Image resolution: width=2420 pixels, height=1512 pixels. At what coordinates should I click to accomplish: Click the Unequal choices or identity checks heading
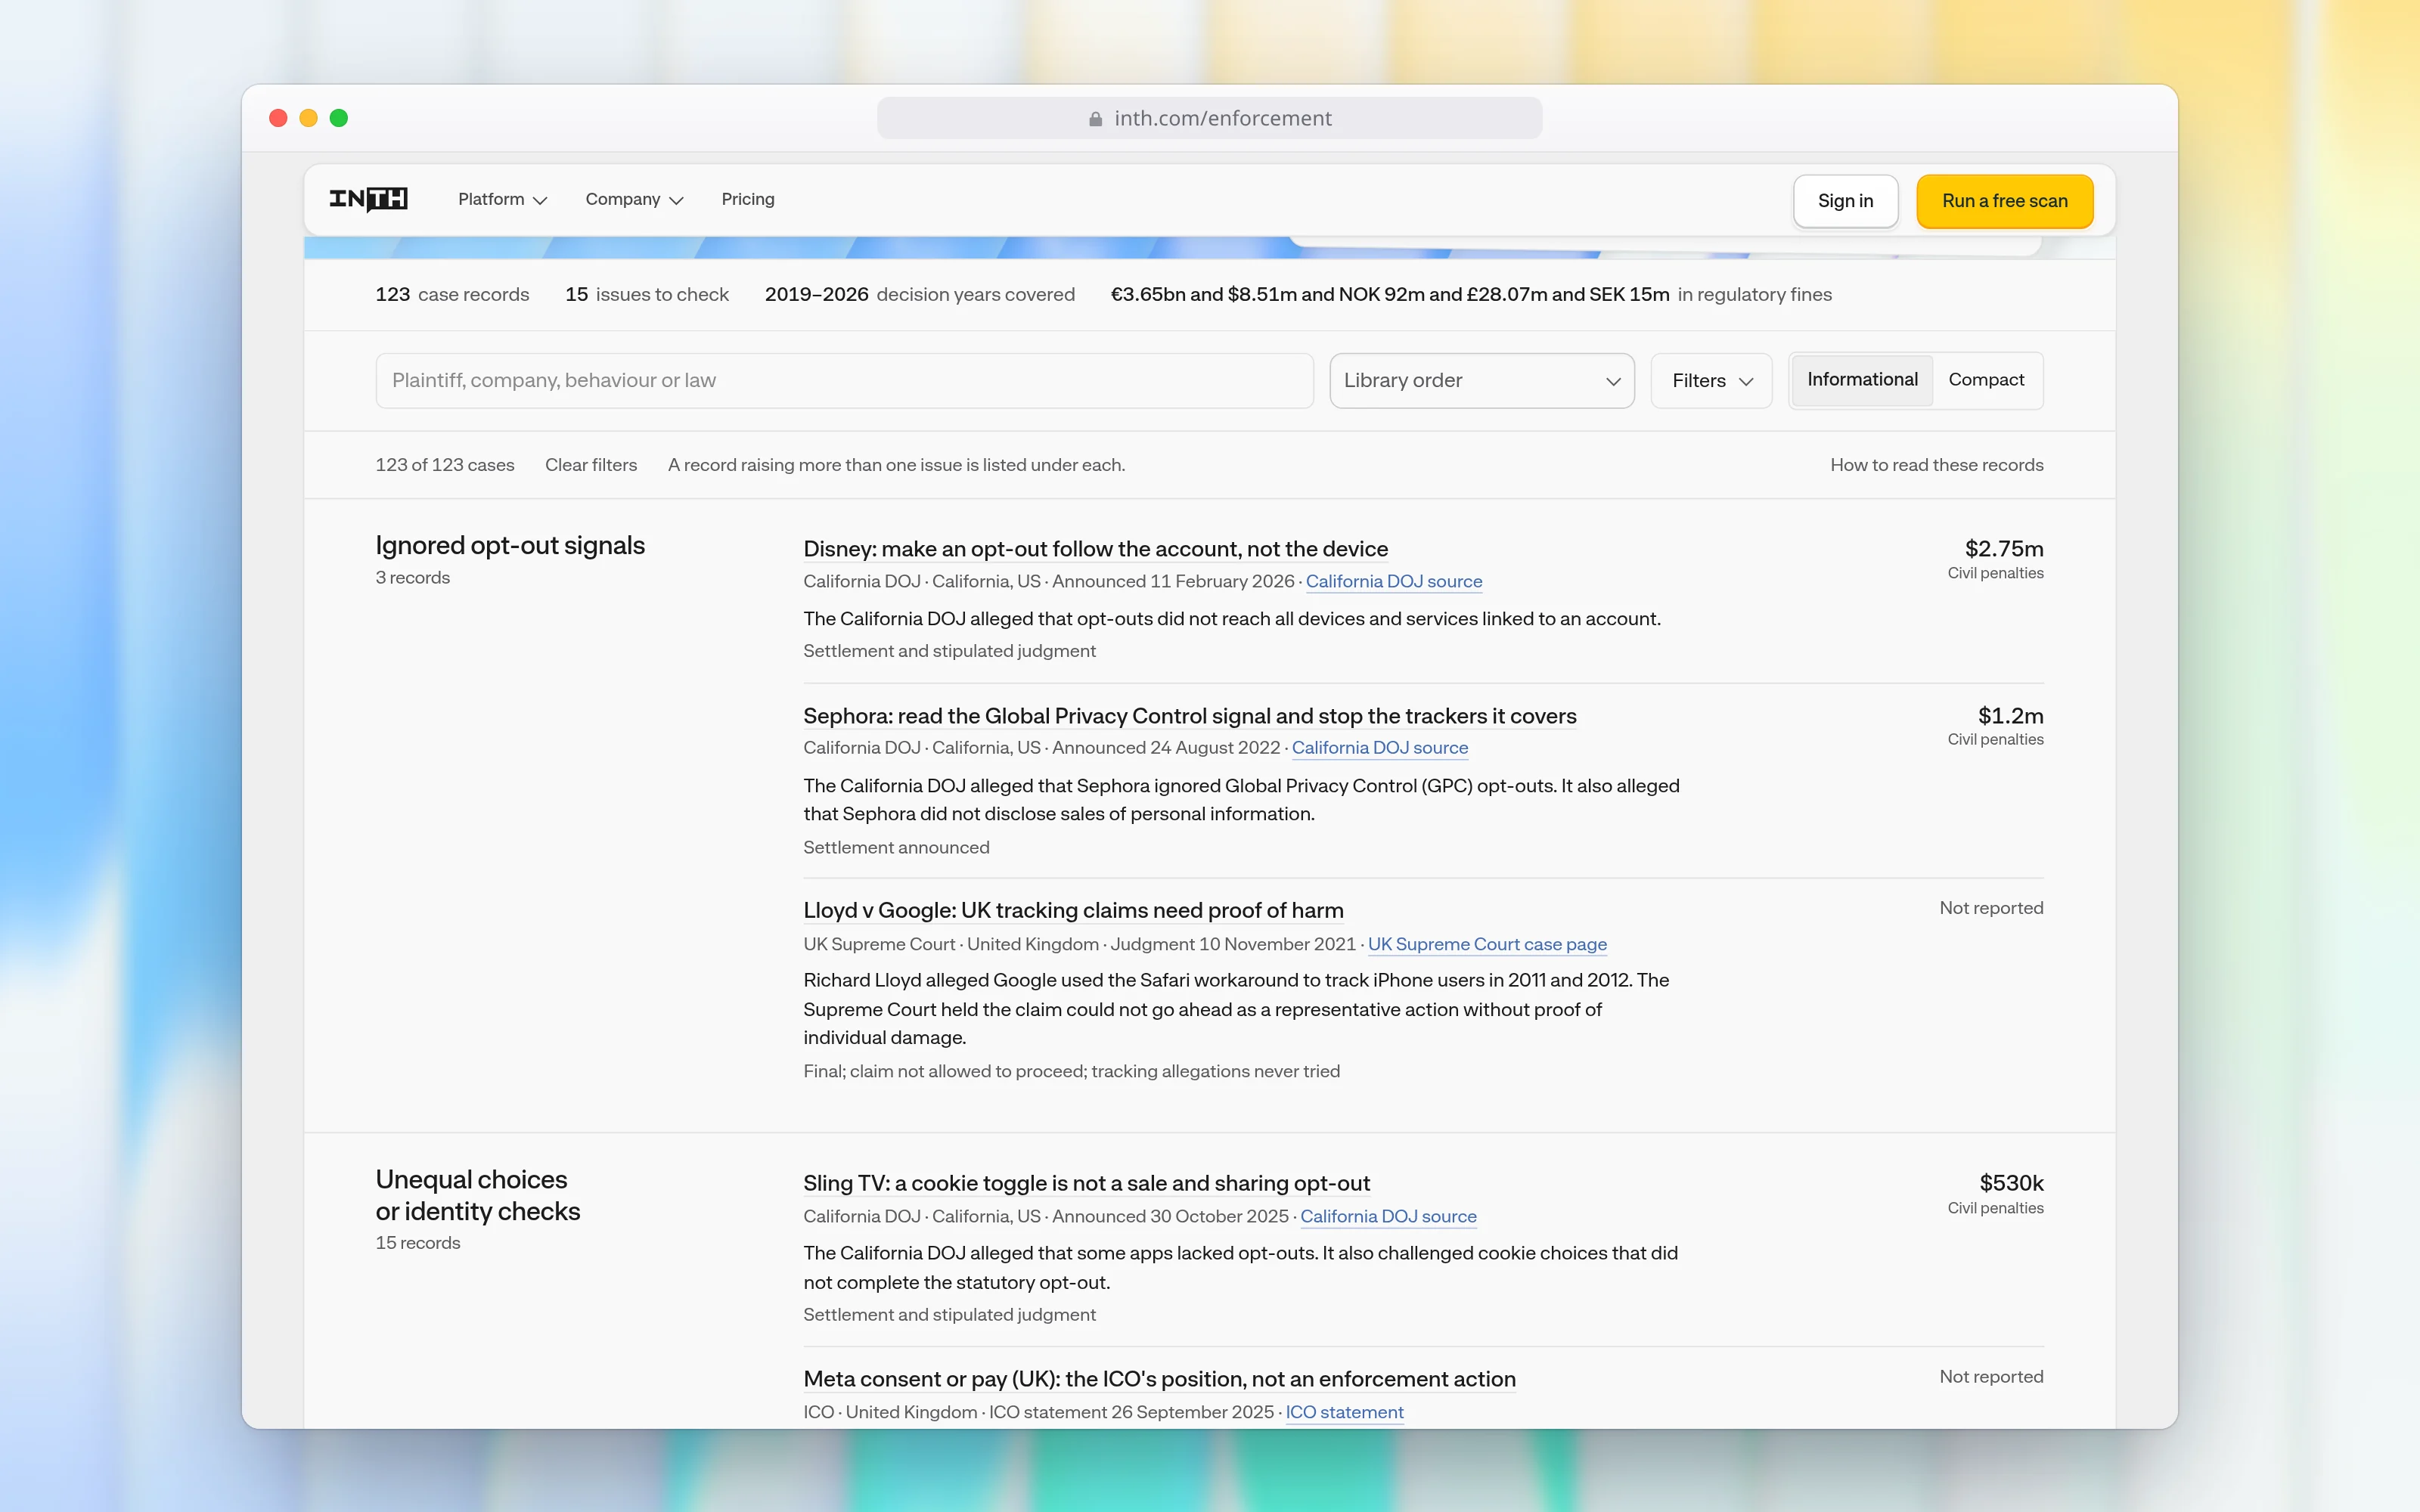click(477, 1195)
